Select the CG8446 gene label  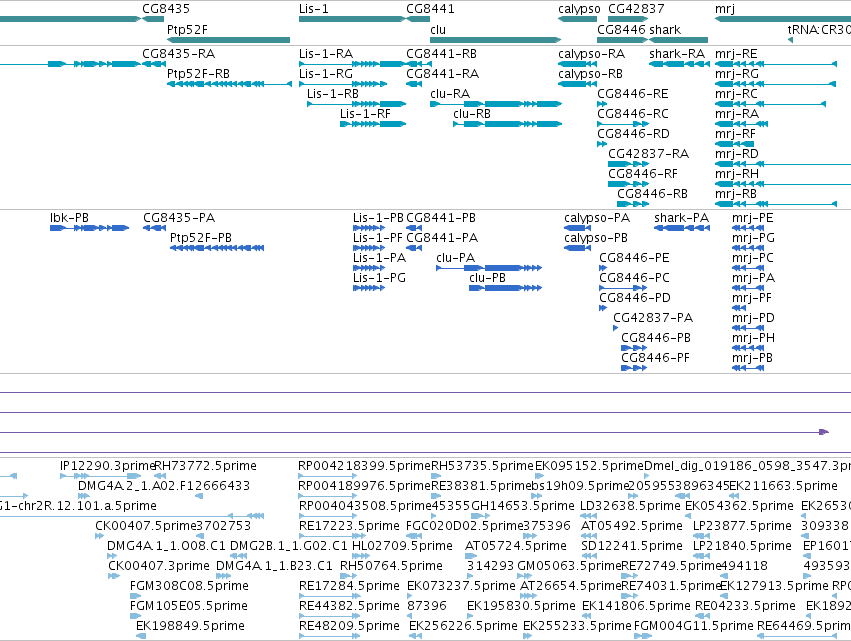(x=621, y=29)
